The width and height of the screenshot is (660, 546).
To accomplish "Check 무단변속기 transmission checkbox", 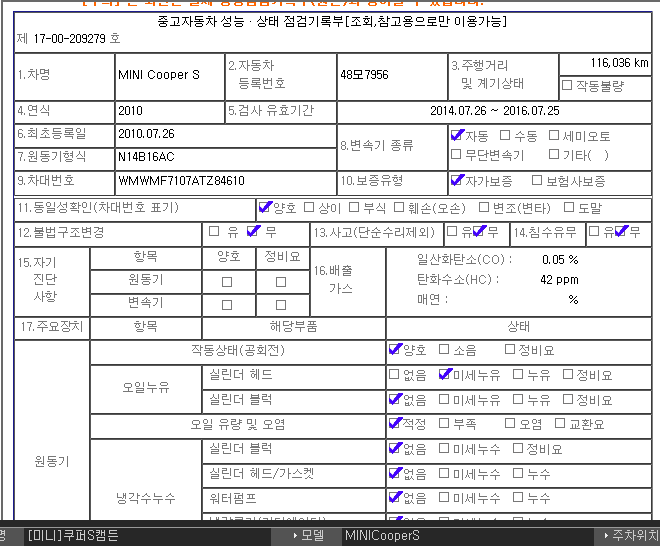I will [x=457, y=155].
